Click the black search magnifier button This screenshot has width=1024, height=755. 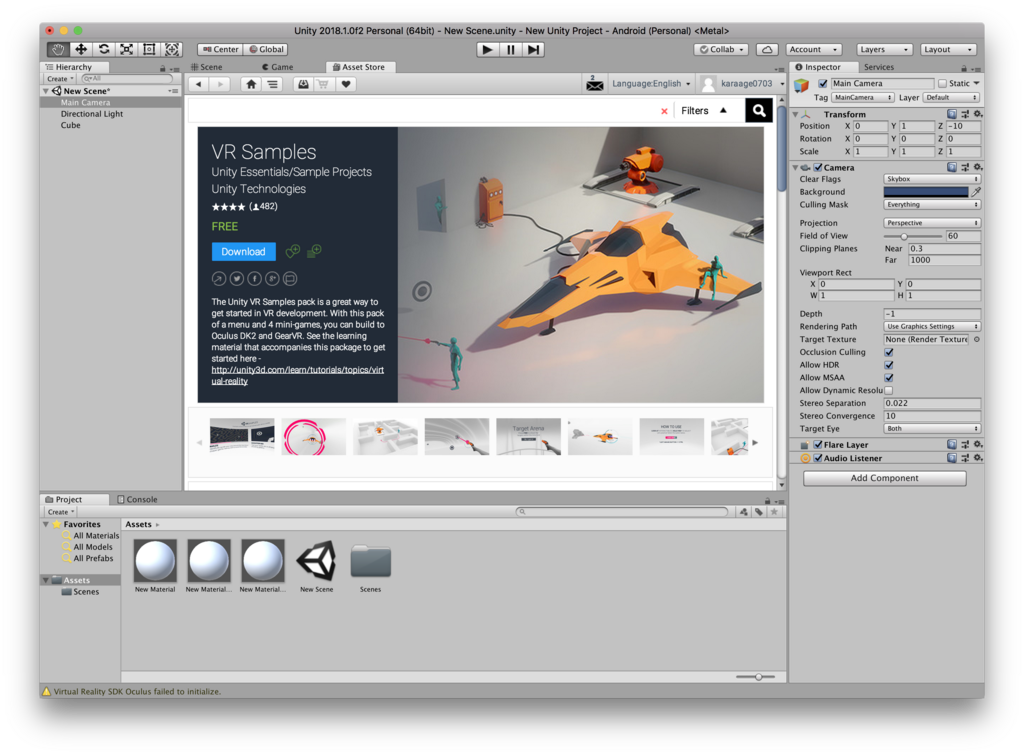(759, 110)
